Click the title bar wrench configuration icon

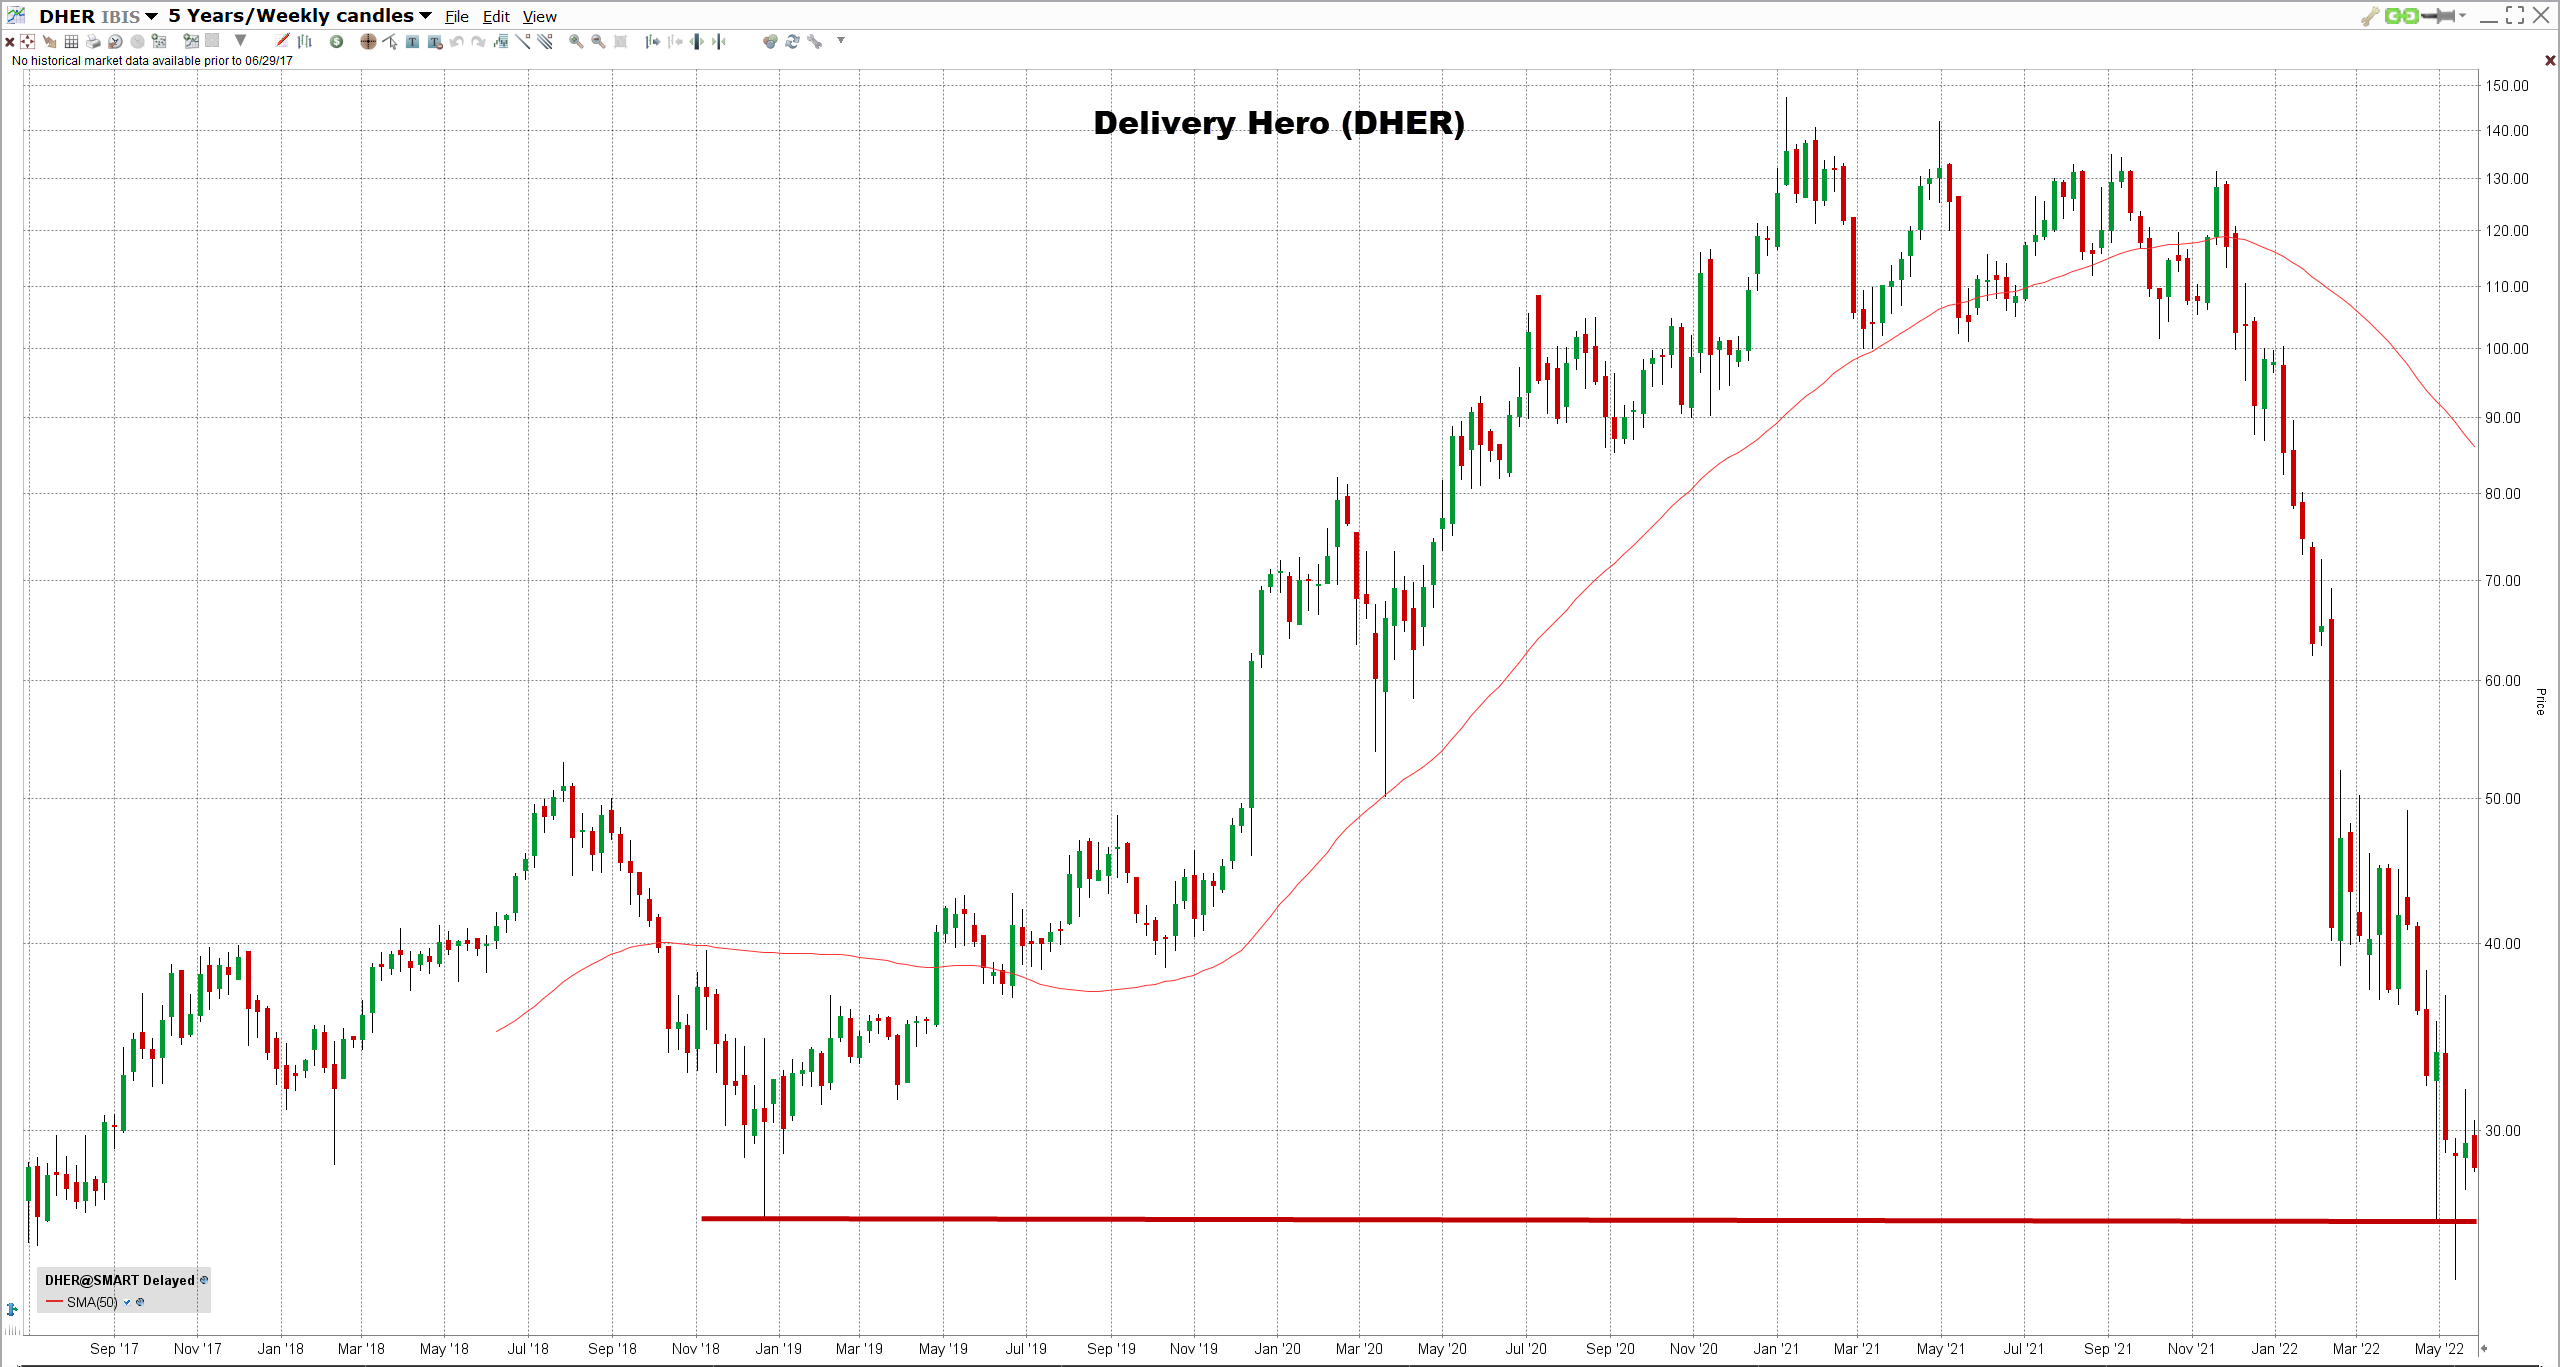2369,15
